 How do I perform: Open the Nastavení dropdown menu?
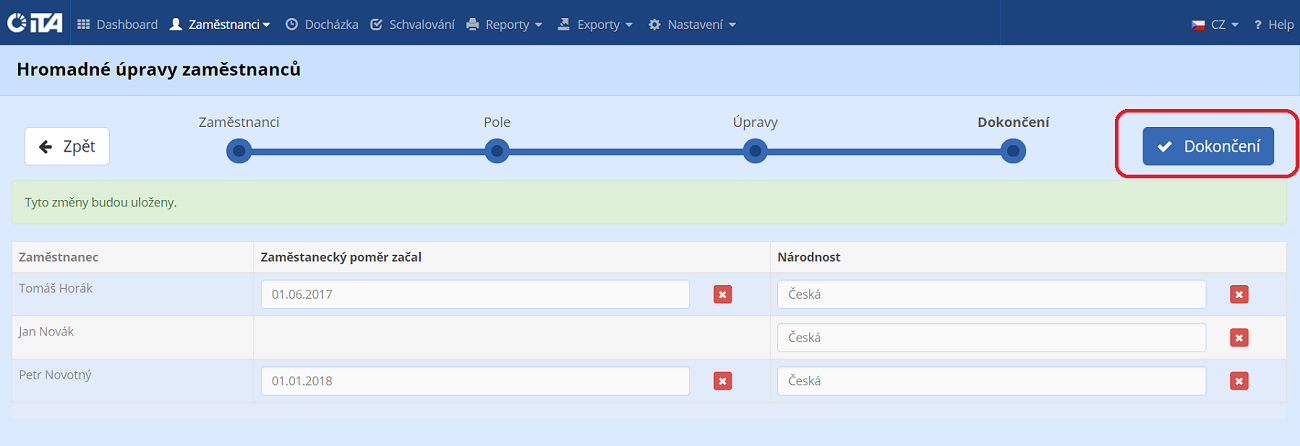coord(692,24)
